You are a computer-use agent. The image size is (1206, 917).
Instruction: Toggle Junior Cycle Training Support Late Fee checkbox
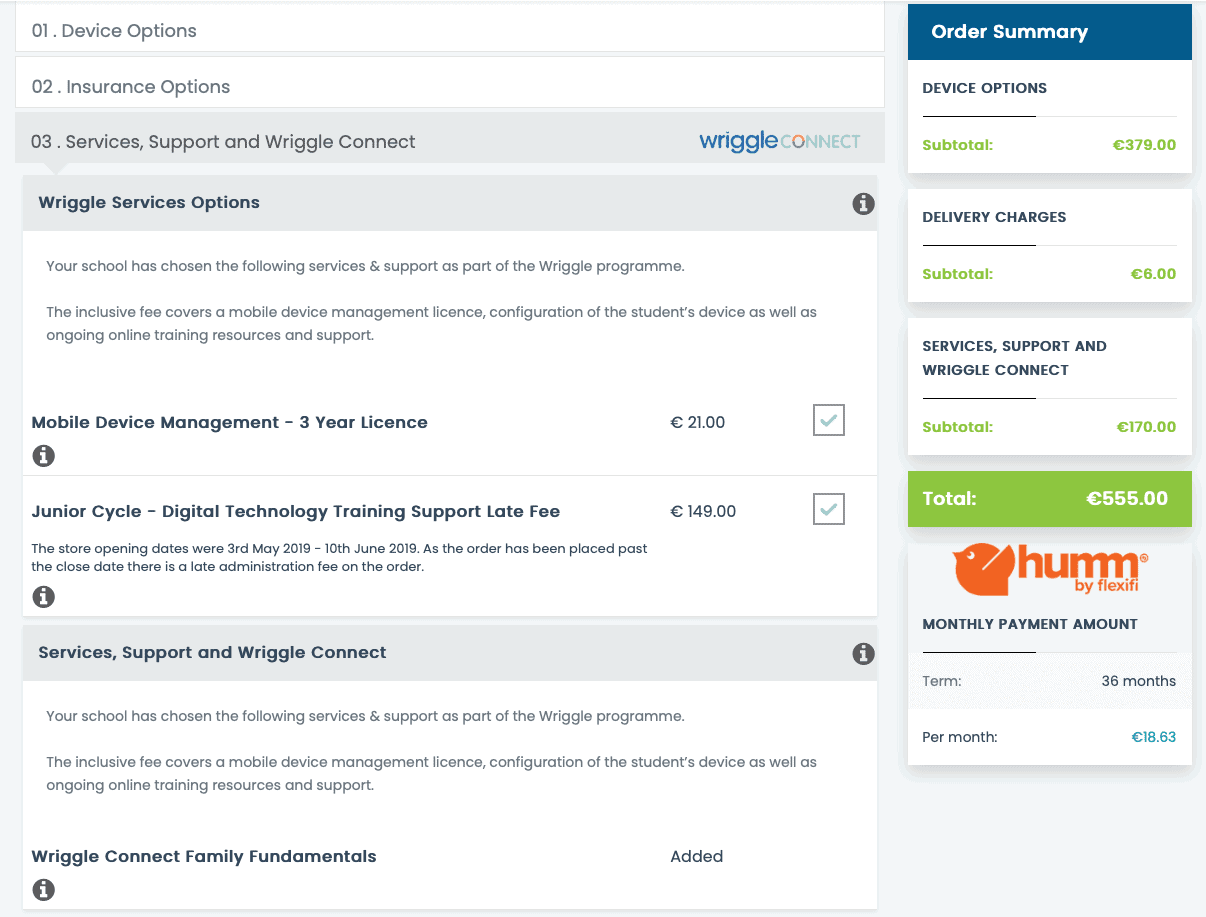[x=829, y=510]
